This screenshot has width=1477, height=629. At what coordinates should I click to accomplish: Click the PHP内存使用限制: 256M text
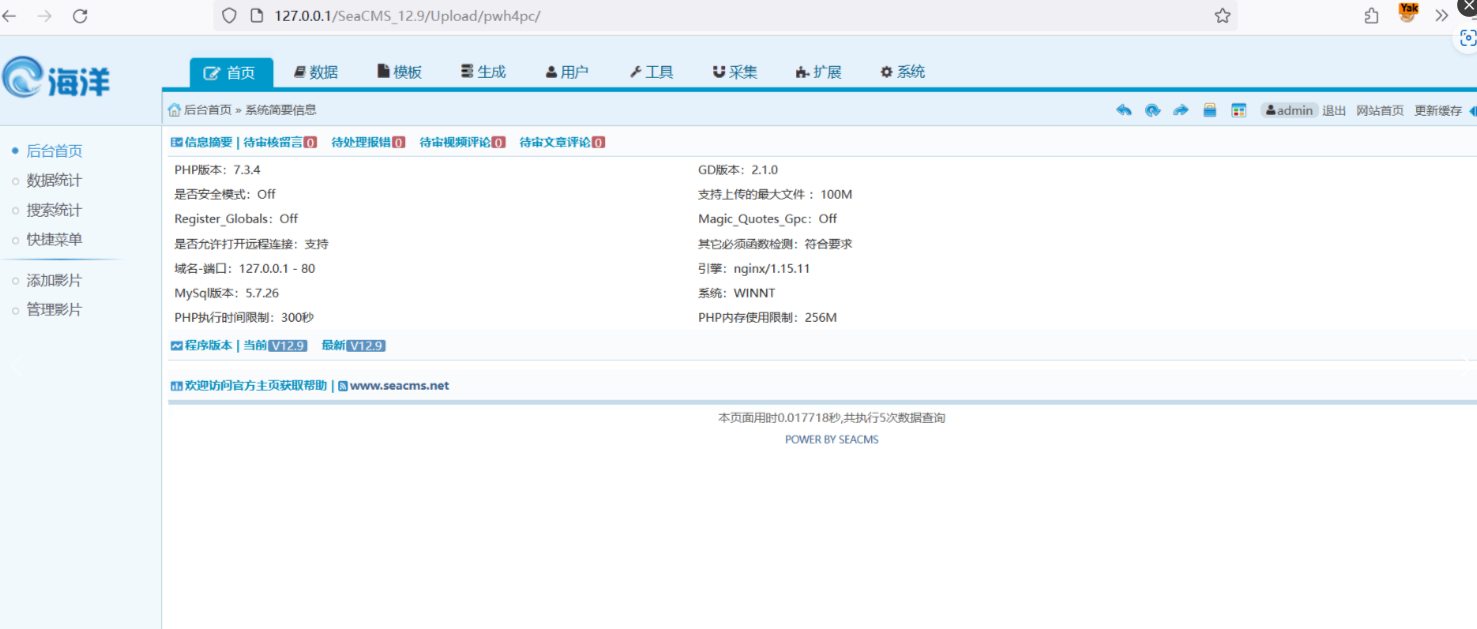(x=767, y=318)
